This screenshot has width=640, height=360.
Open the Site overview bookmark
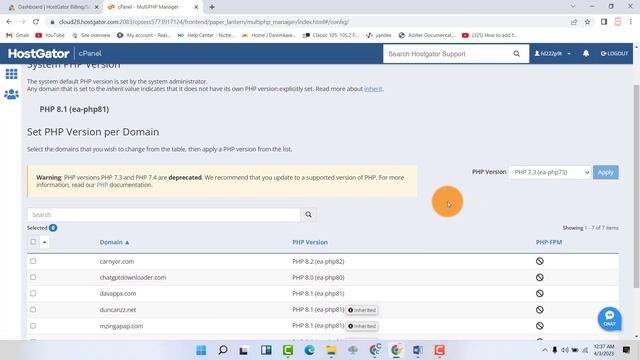click(91, 36)
